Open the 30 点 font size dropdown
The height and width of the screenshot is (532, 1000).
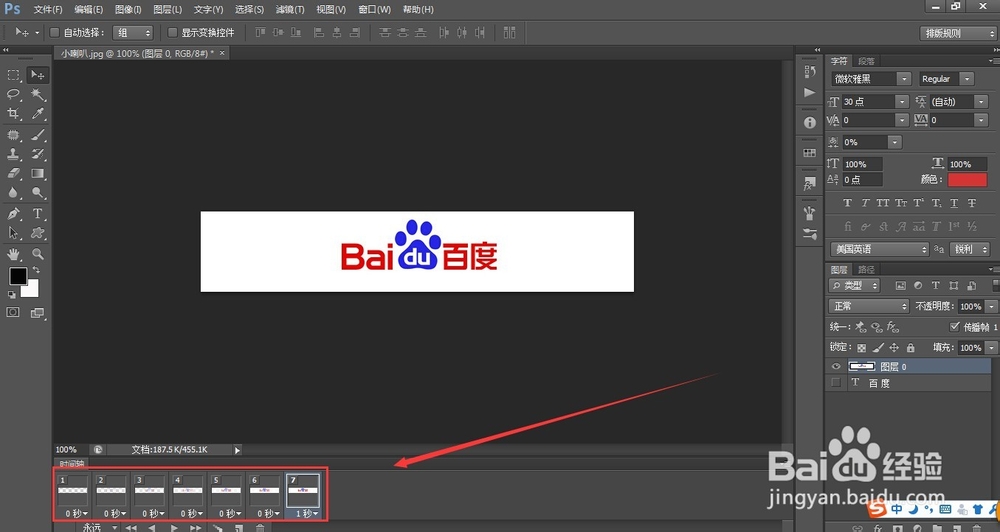pyautogui.click(x=901, y=101)
